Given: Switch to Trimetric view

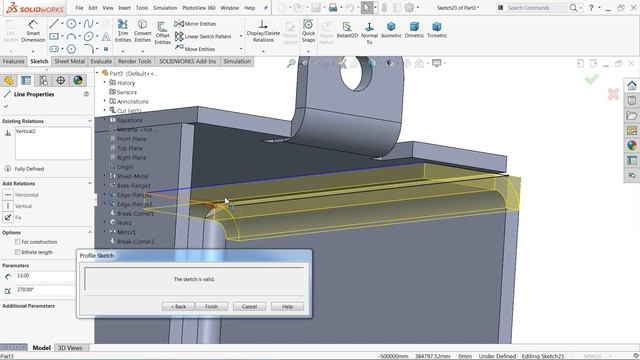Looking at the screenshot, I should 437,31.
